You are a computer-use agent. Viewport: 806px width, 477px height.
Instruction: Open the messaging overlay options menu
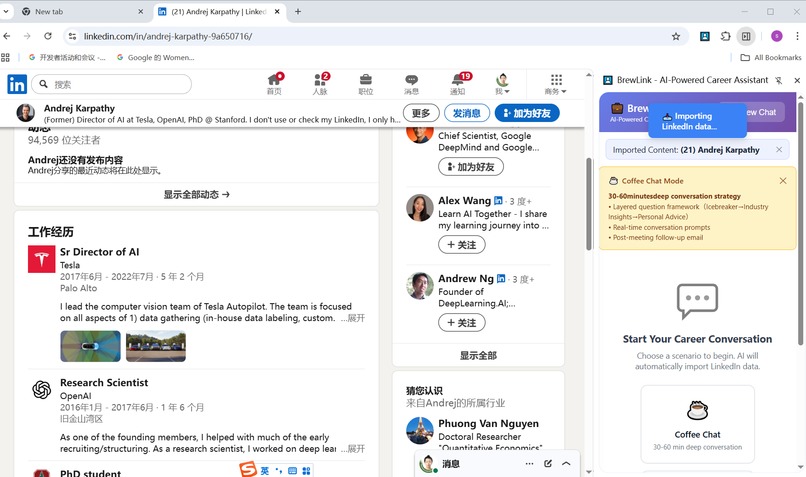point(529,464)
